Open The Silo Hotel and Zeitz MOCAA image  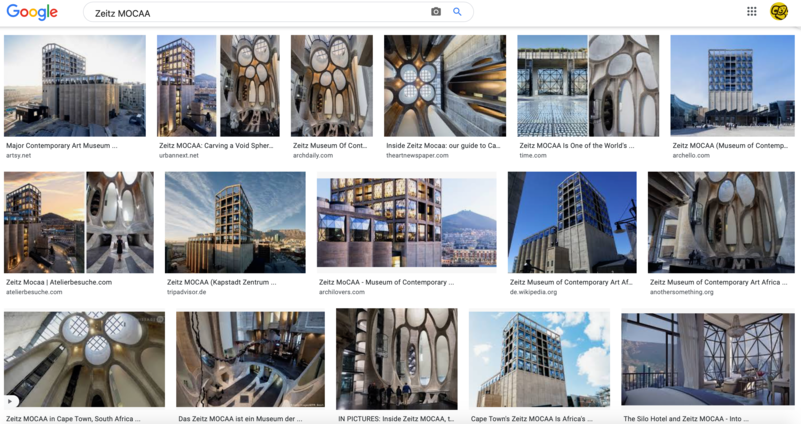pos(708,359)
